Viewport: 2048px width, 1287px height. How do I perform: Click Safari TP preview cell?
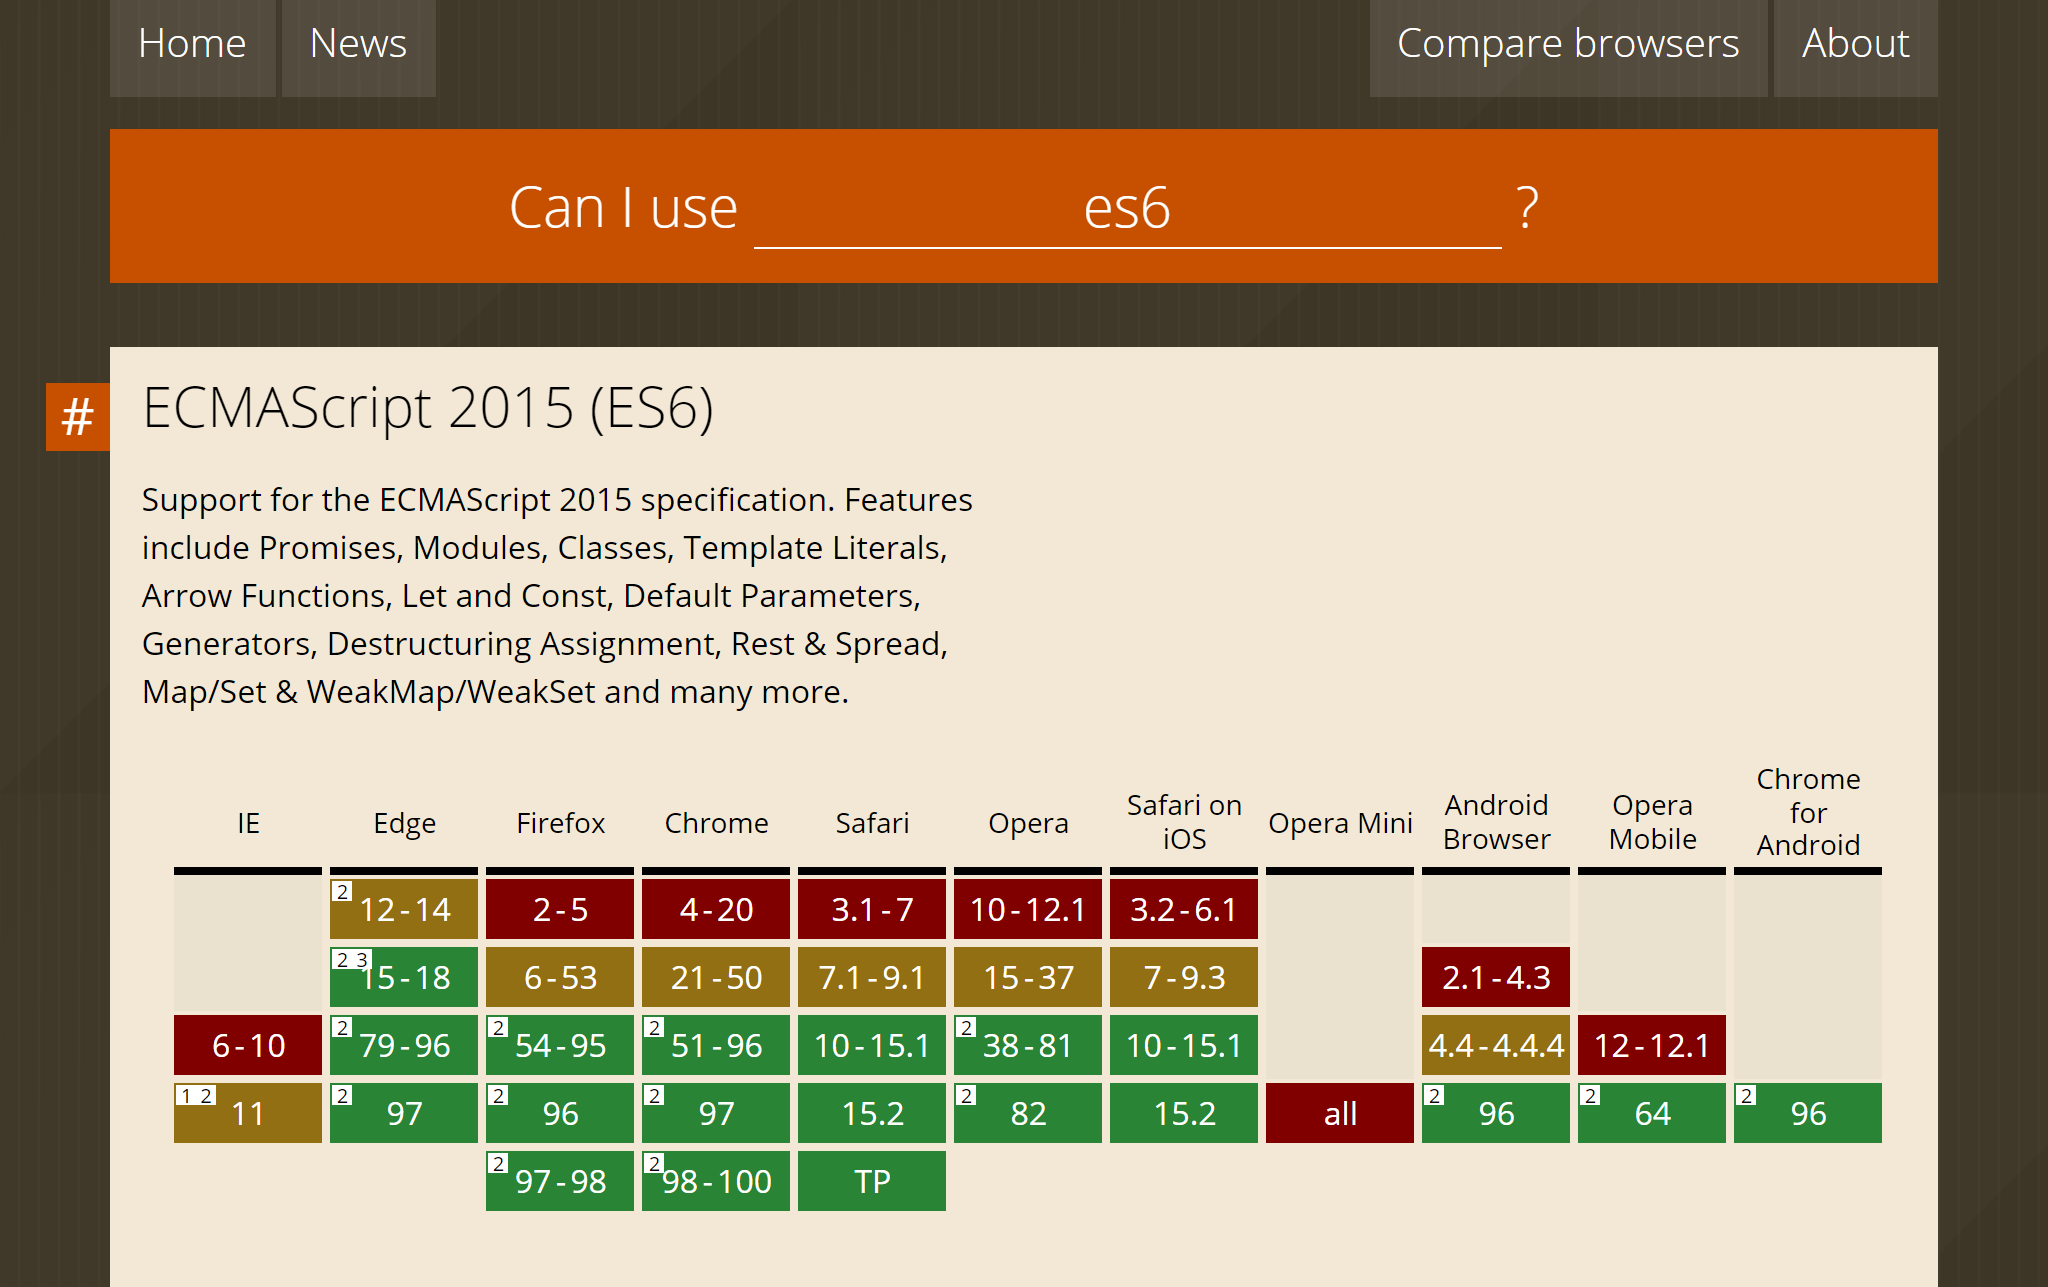coord(872,1181)
